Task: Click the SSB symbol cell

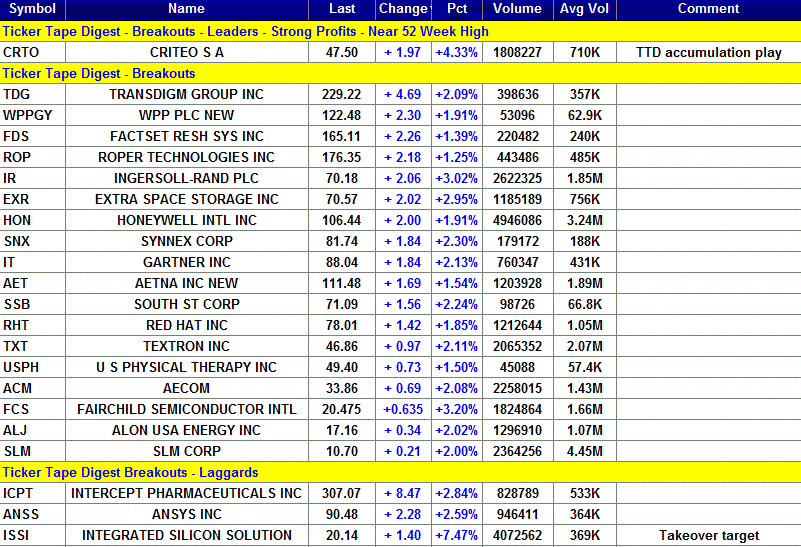Action: [32, 304]
